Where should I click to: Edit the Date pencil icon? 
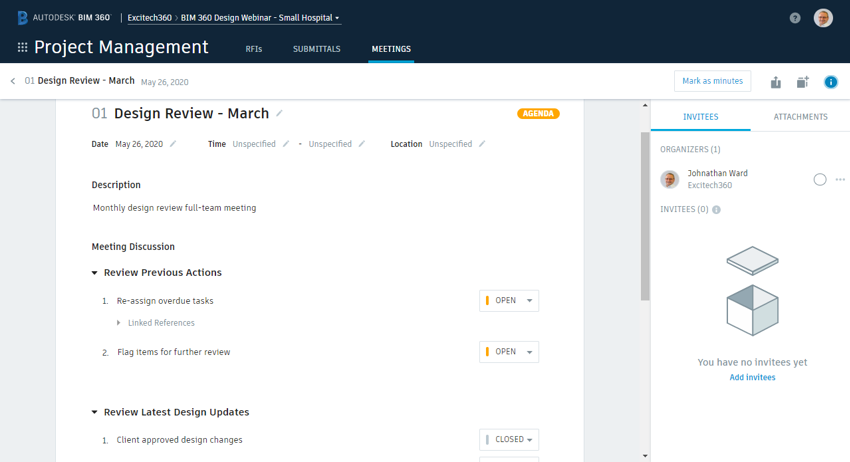click(172, 144)
